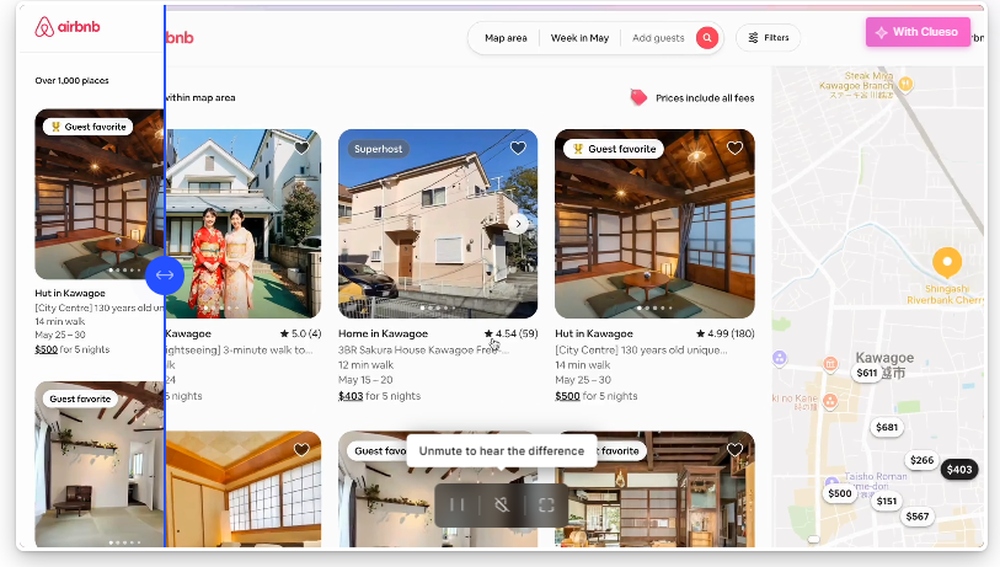Enter fullscreen video mode
Viewport: 1000px width, 567px height.
pos(547,505)
